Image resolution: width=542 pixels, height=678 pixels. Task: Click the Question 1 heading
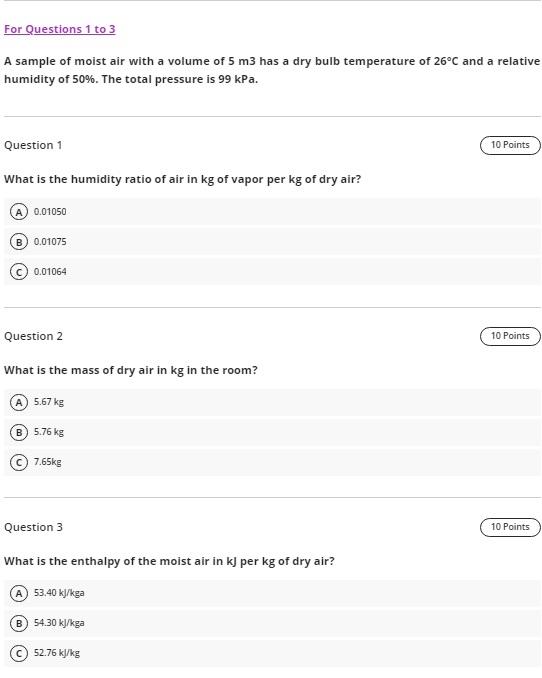(x=33, y=145)
